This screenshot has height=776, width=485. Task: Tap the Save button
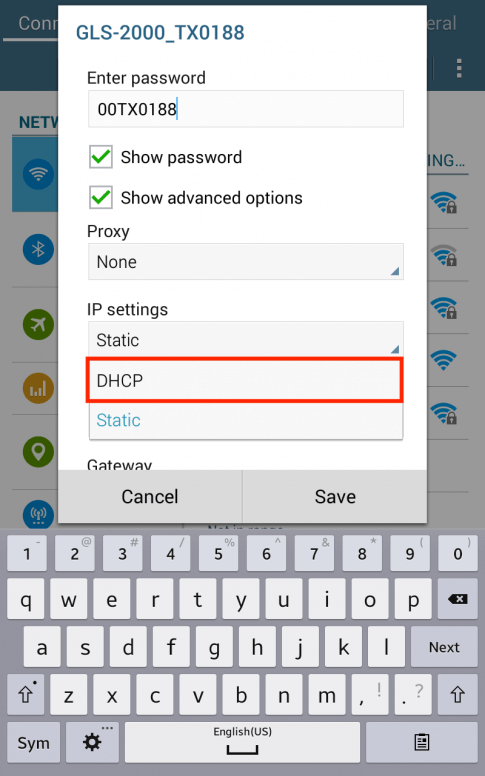coord(335,496)
